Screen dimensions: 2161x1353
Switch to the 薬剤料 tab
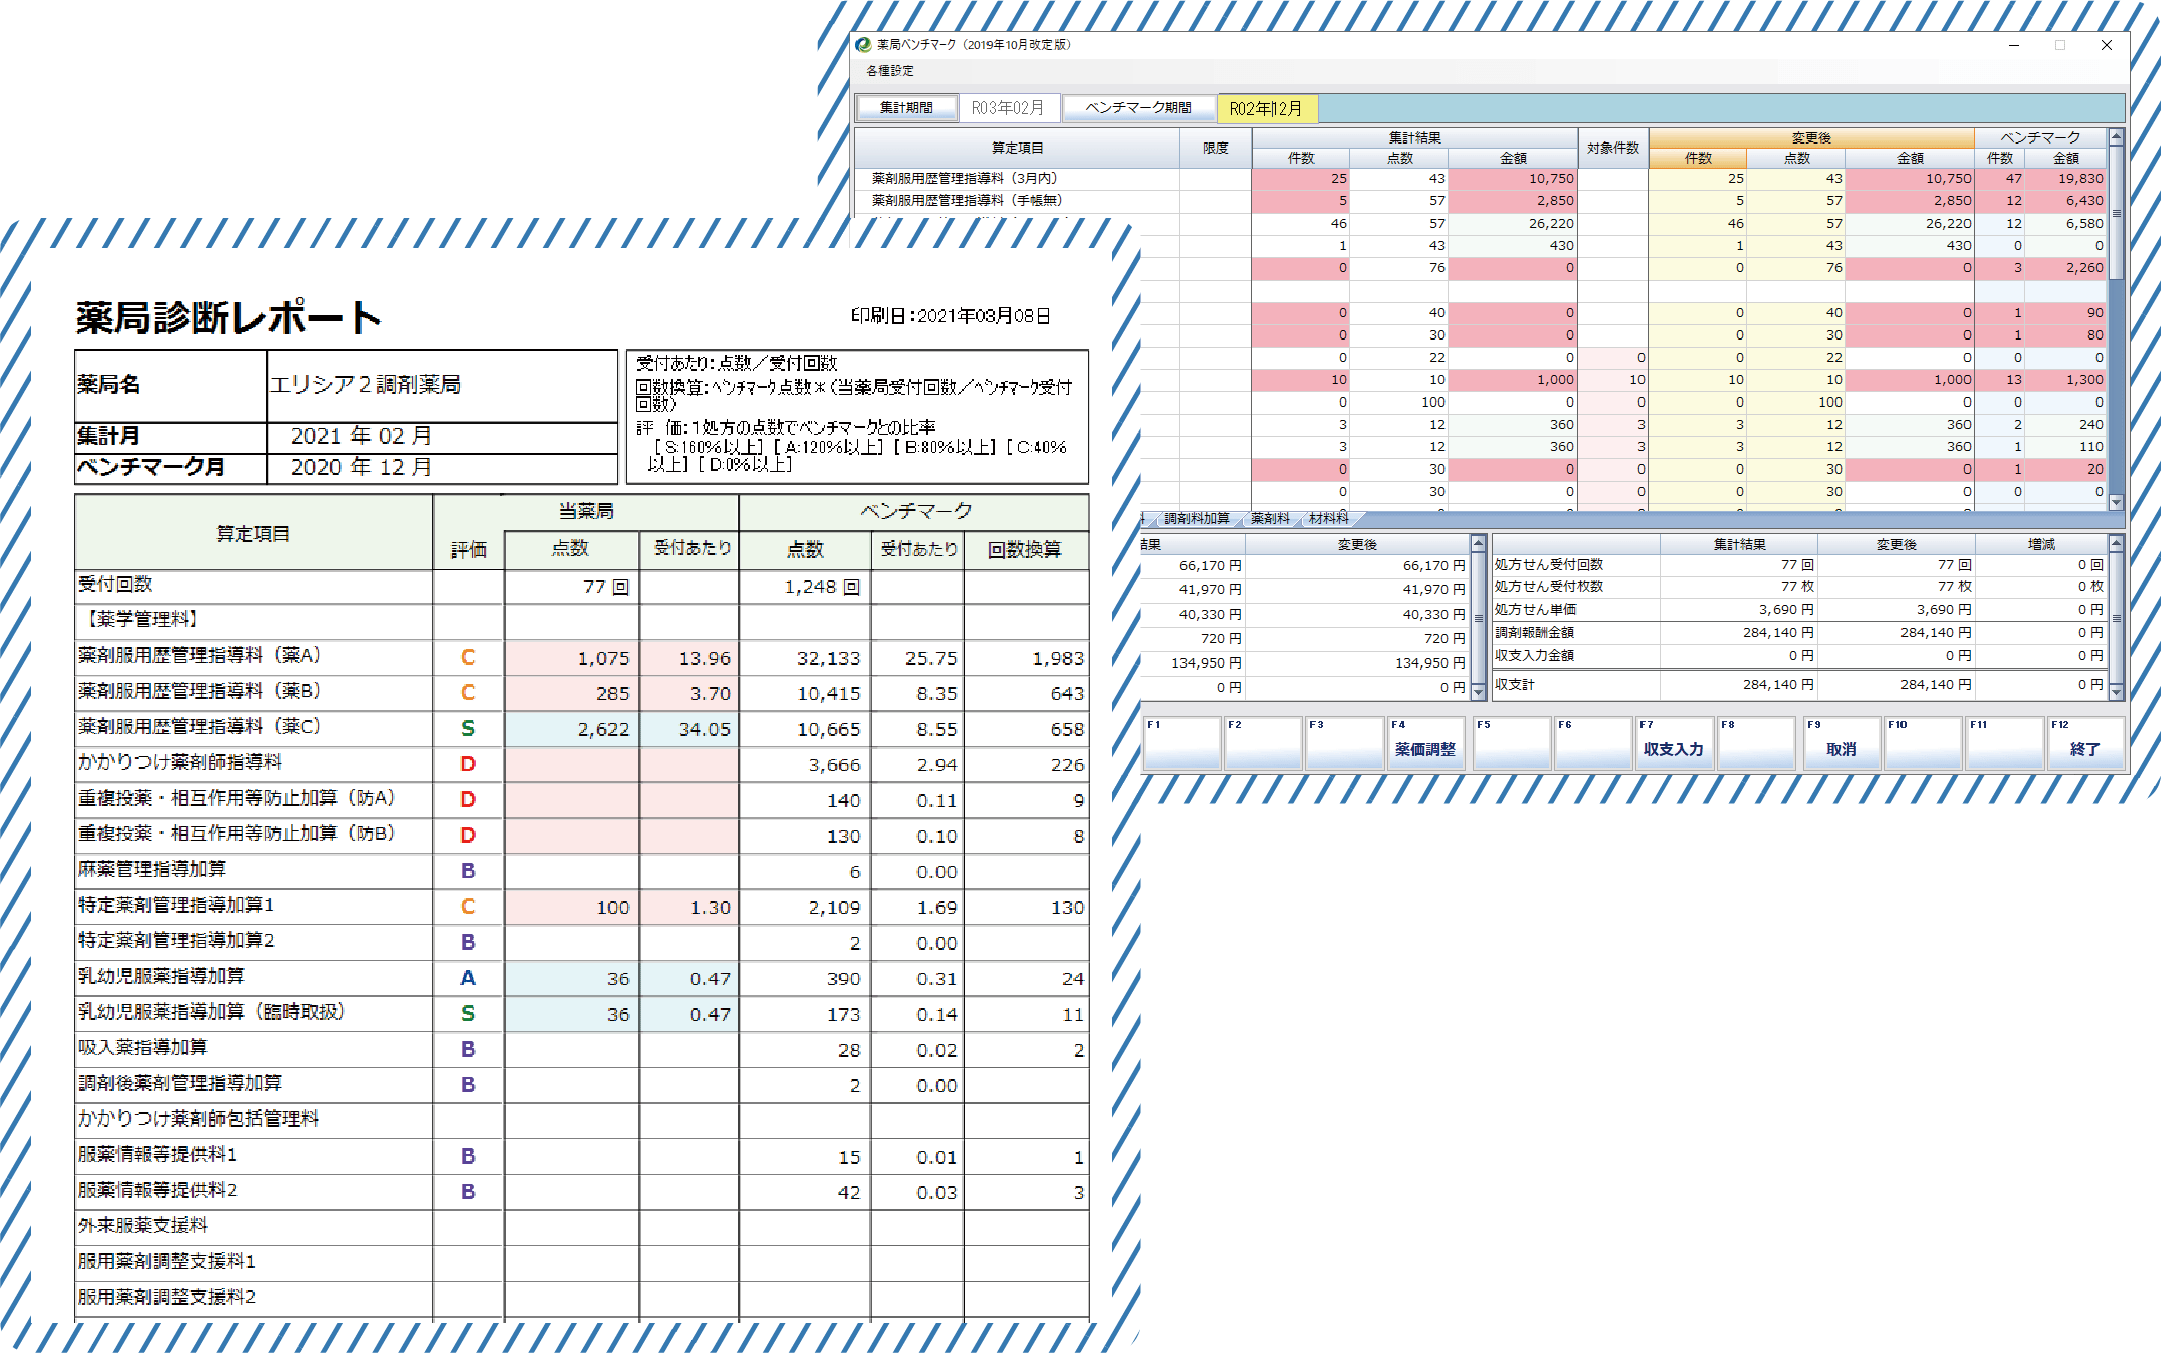click(x=1270, y=518)
